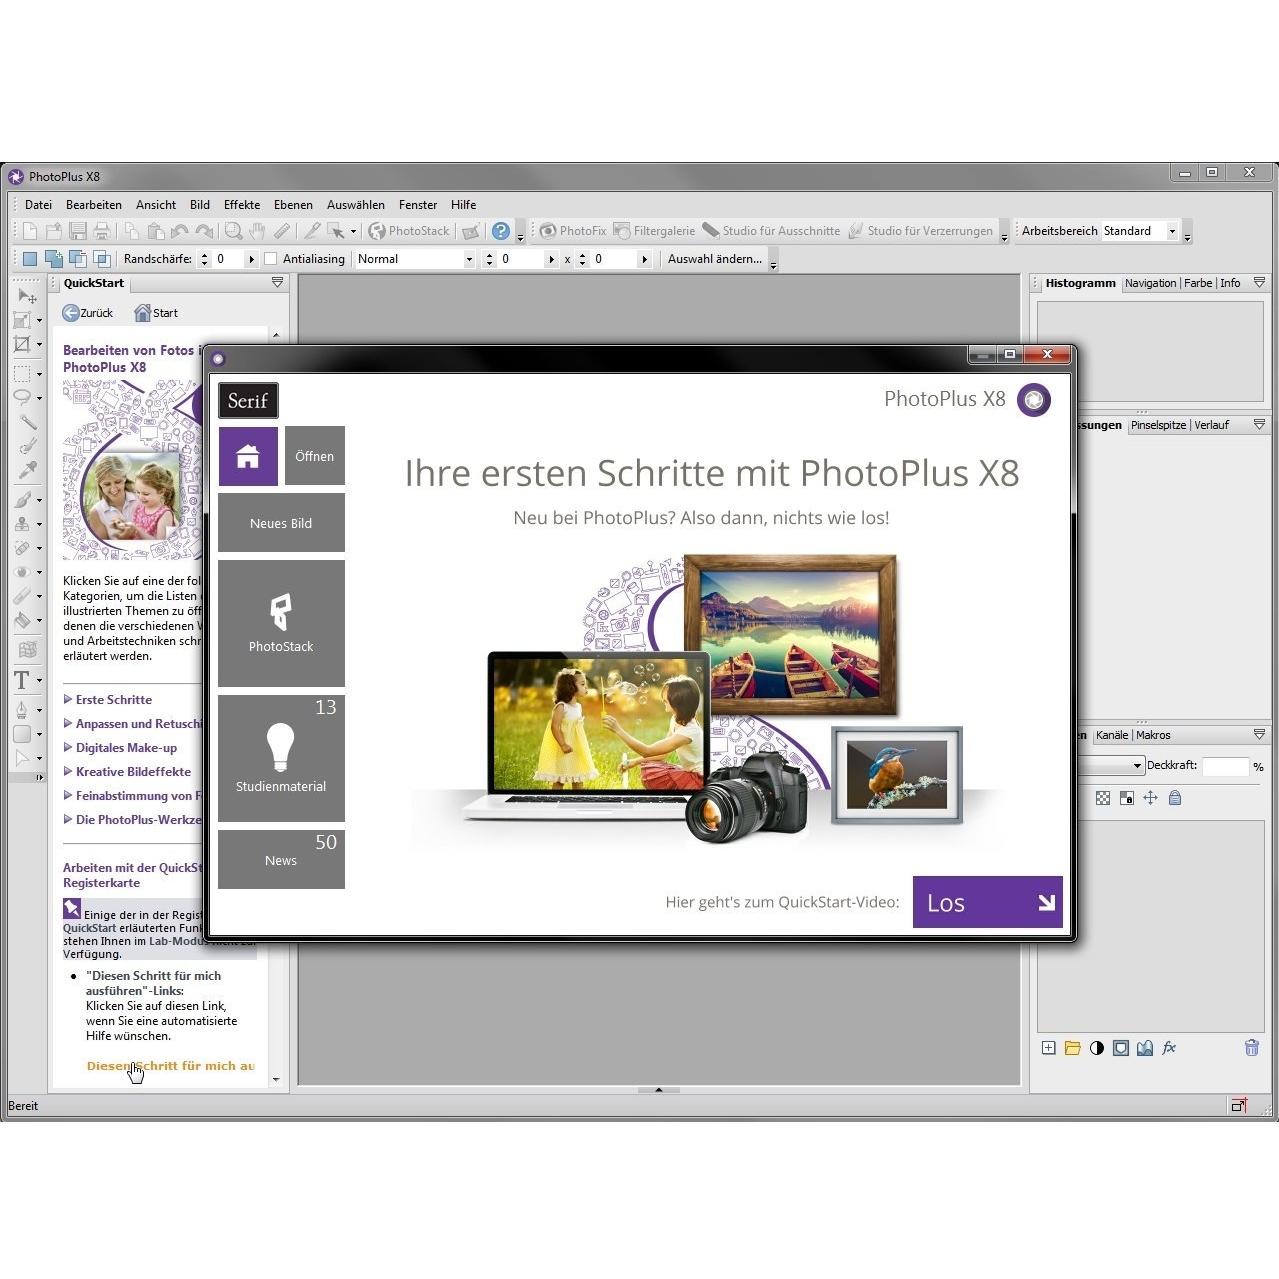Viewport: 1279px width, 1279px height.
Task: Click the Öffnen tile in startup dialog
Action: click(314, 456)
